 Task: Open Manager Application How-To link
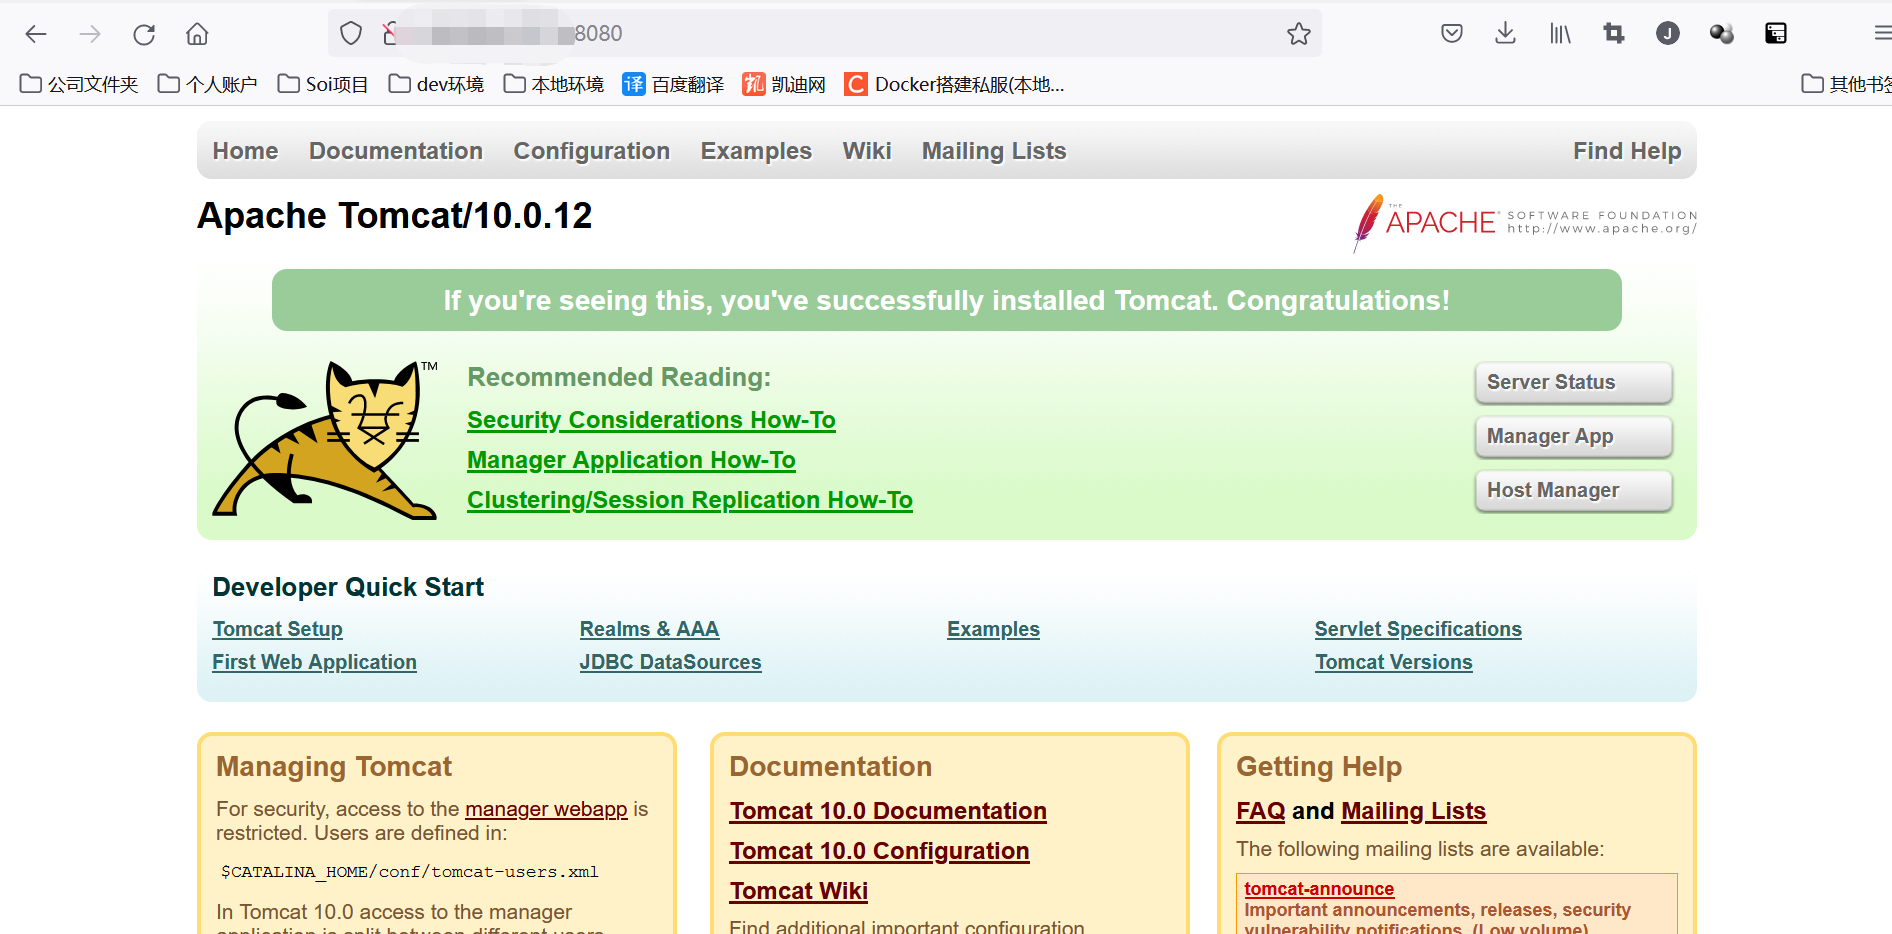tap(631, 460)
